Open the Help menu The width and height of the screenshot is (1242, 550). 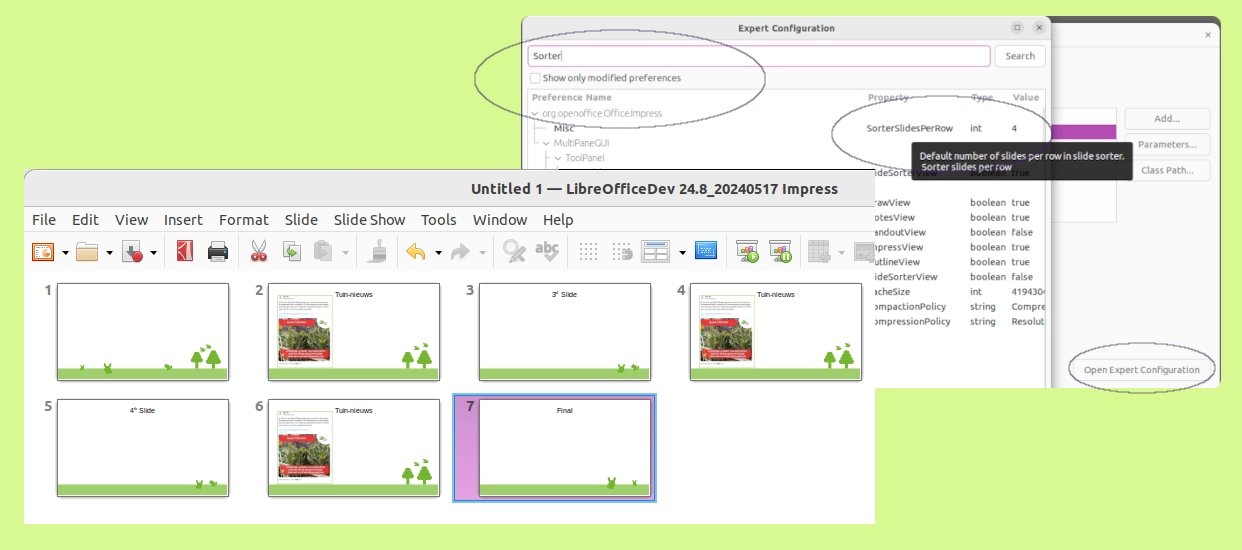click(x=558, y=220)
